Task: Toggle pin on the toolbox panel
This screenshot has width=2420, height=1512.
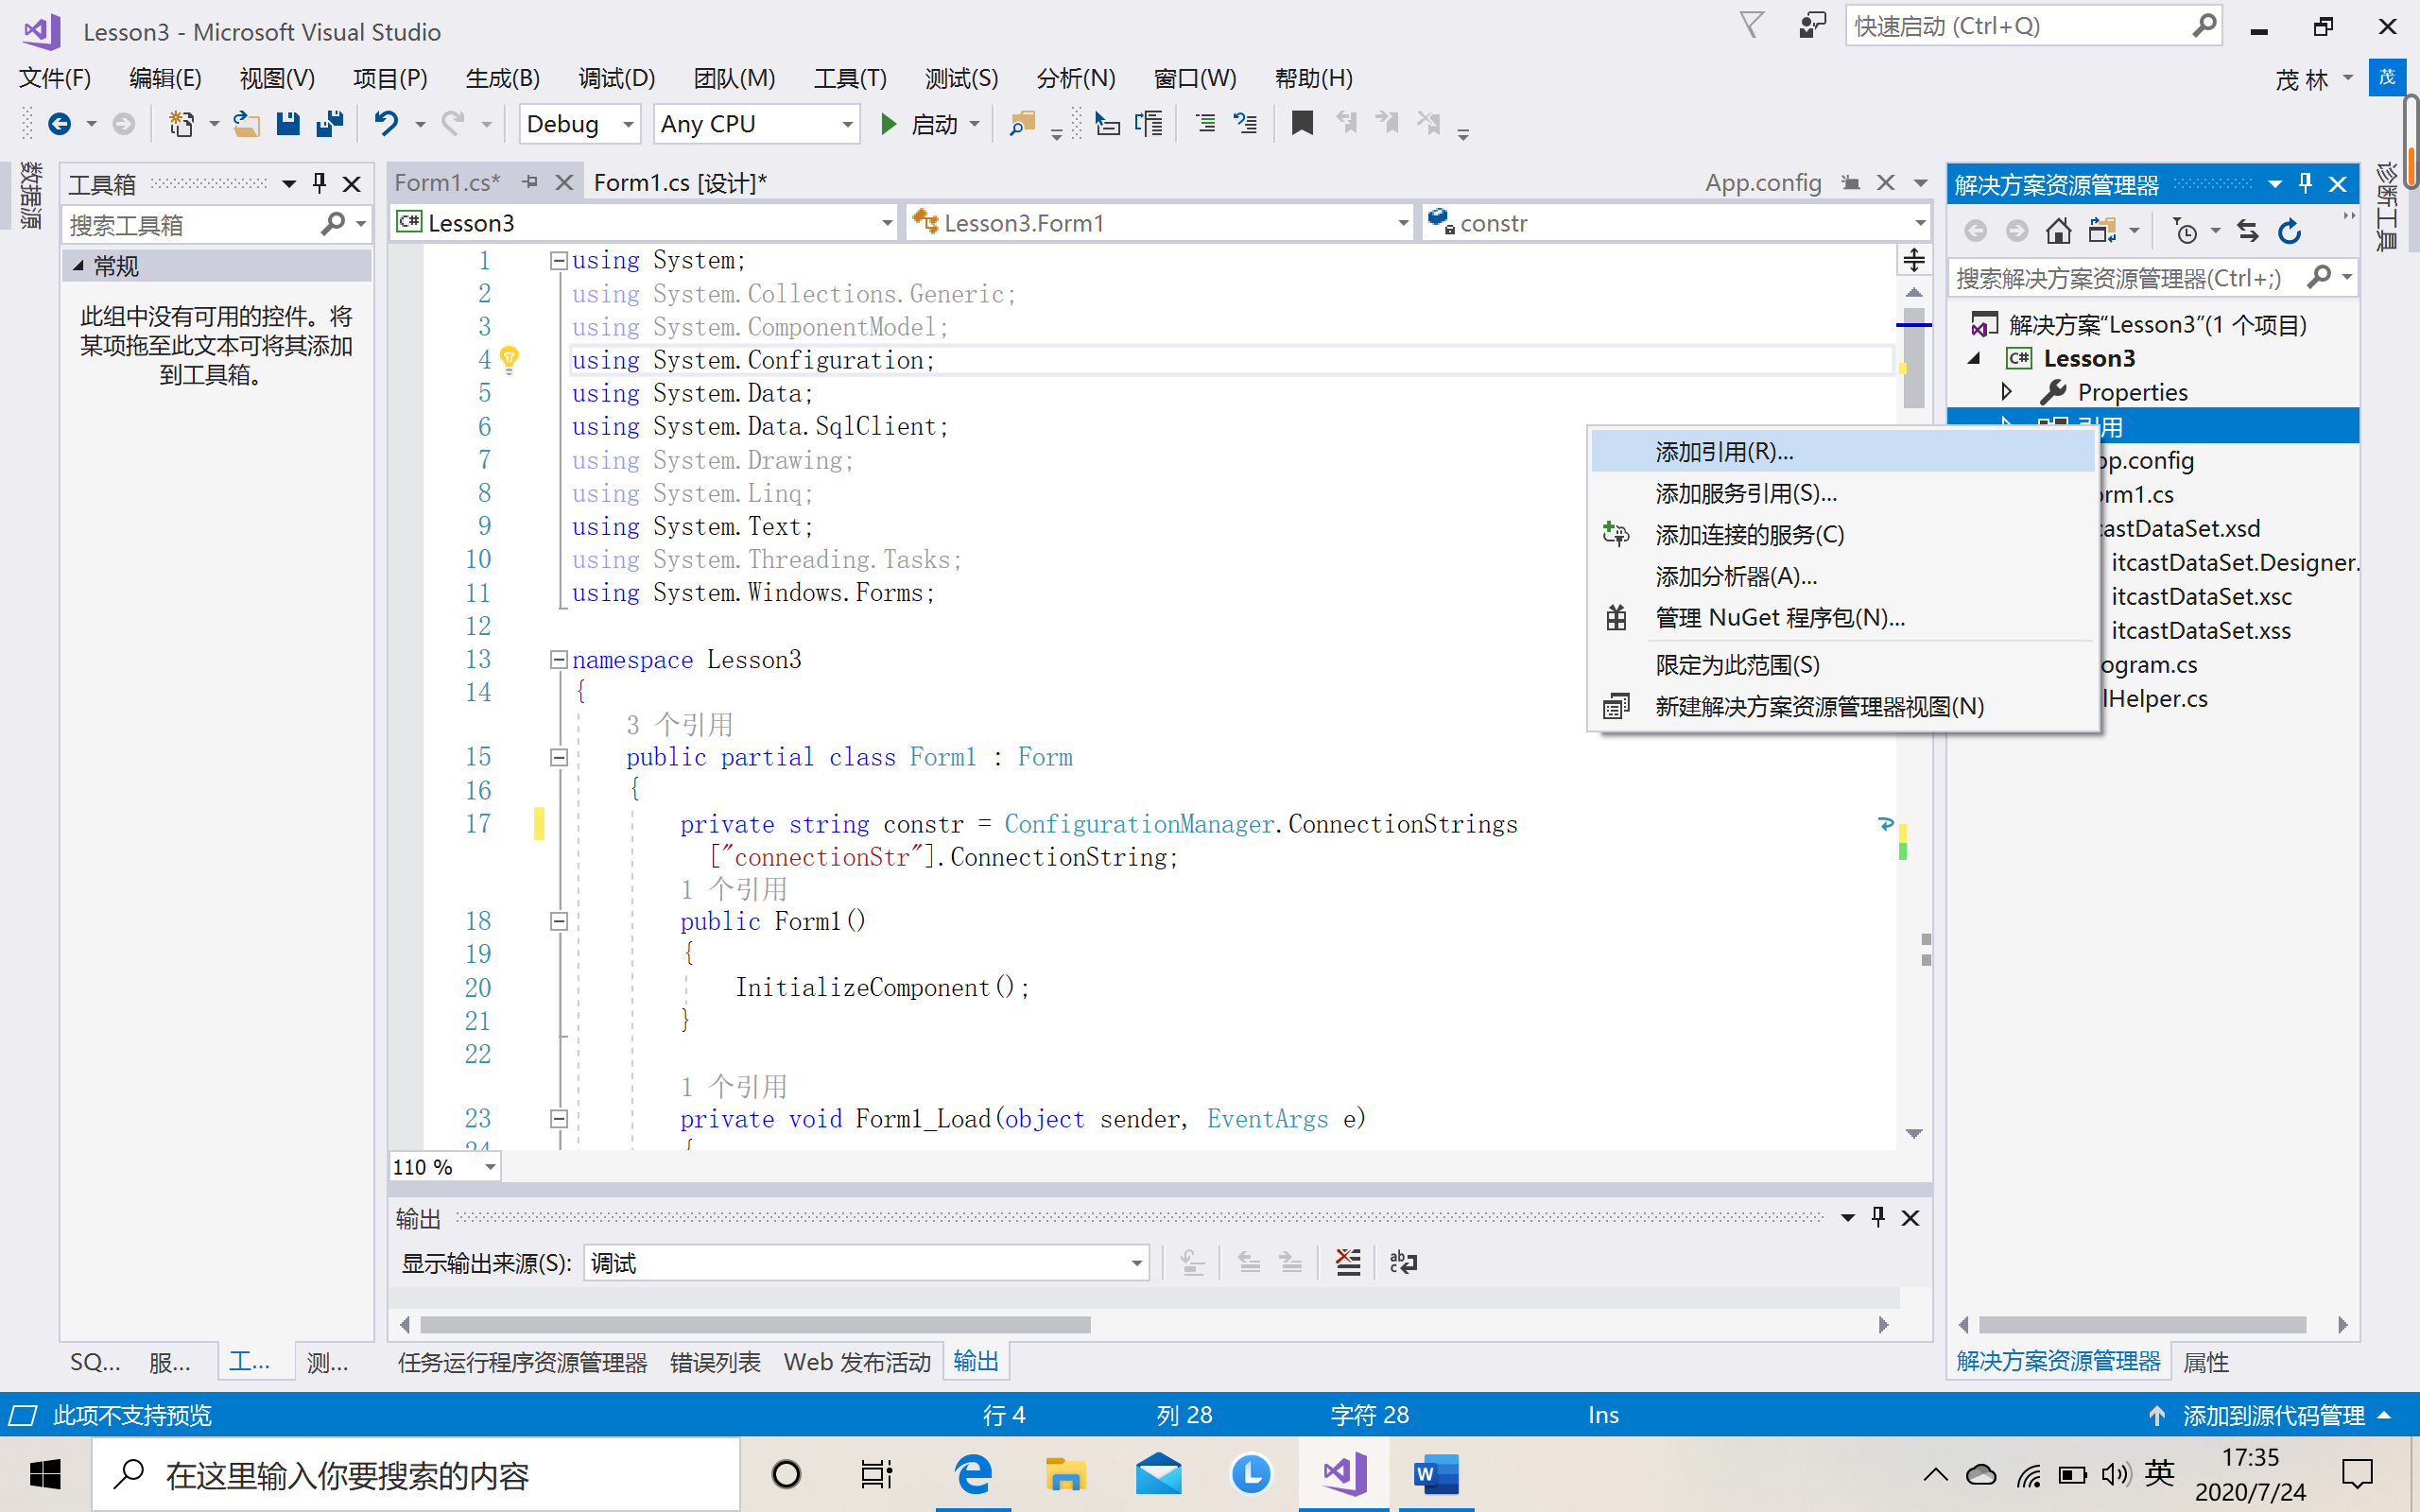Action: coord(319,183)
